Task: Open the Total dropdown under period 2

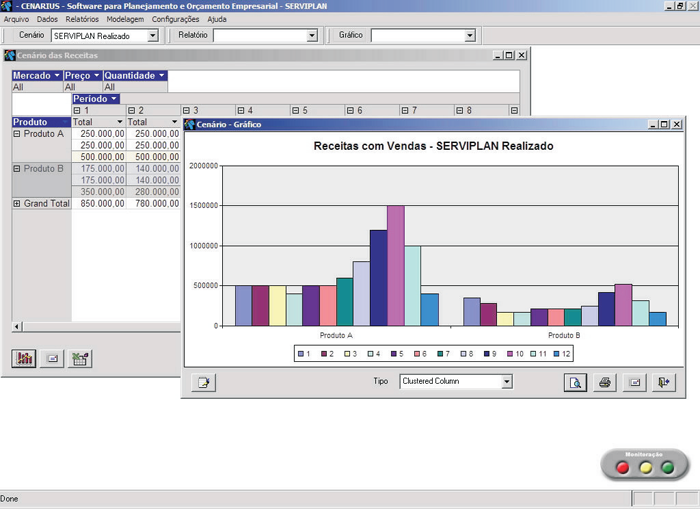Action: coord(175,122)
